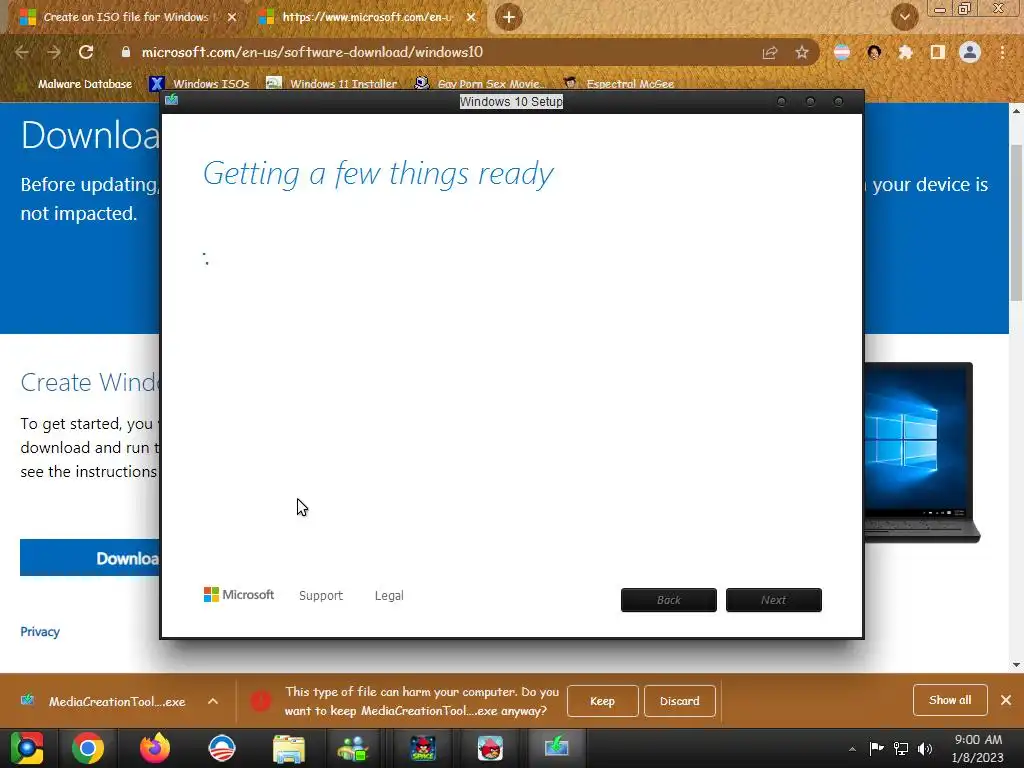
Task: Click the Setup window title bar icon
Action: click(172, 99)
